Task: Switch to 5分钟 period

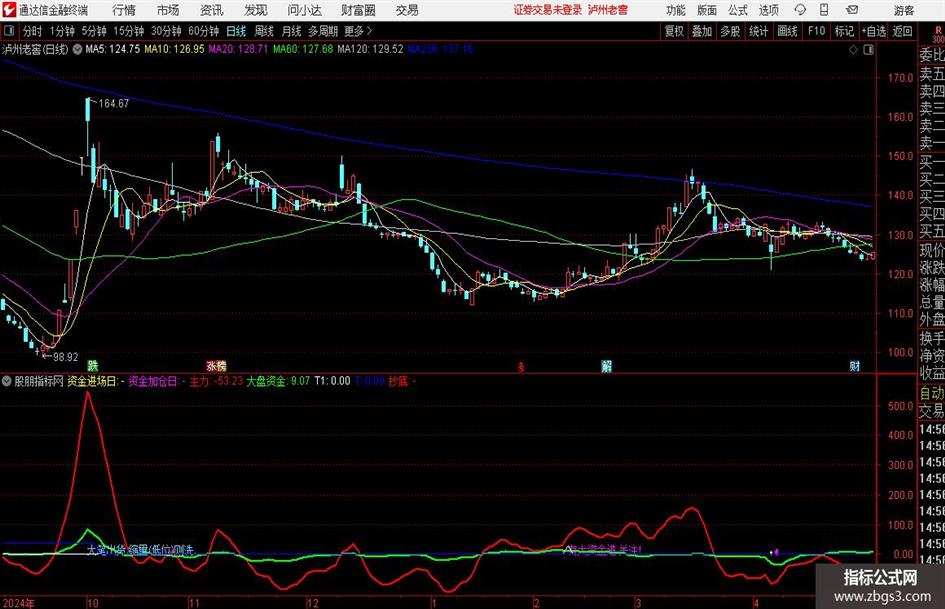Action: (93, 31)
